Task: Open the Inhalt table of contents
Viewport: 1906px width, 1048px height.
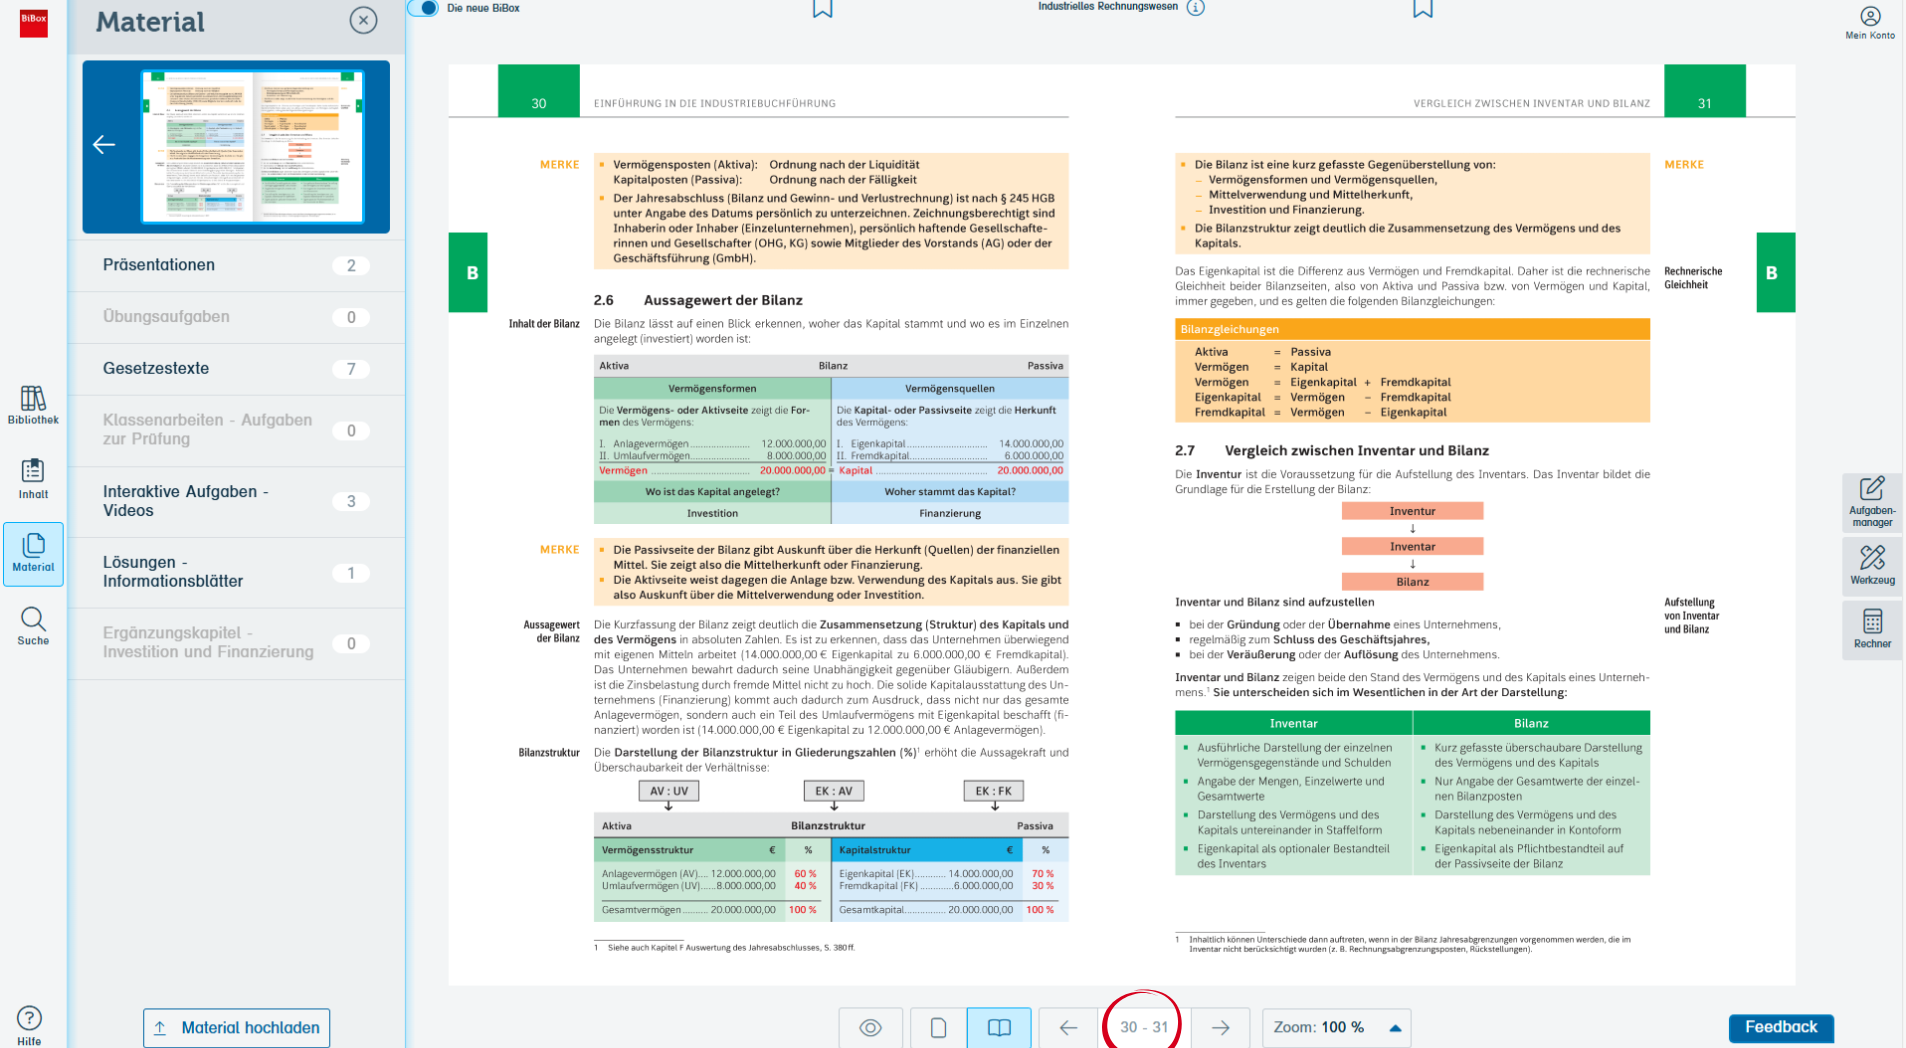Action: click(33, 478)
